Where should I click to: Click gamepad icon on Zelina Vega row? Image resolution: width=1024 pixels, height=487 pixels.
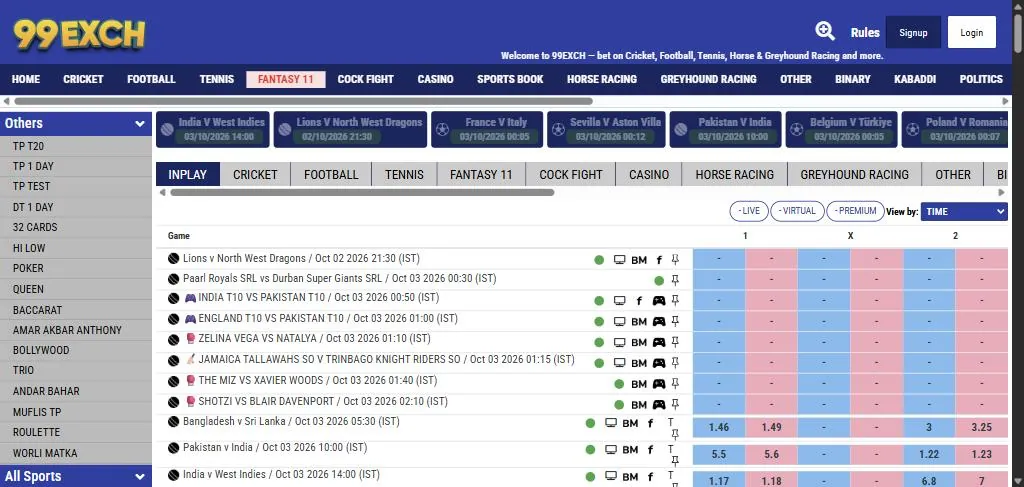coord(659,342)
